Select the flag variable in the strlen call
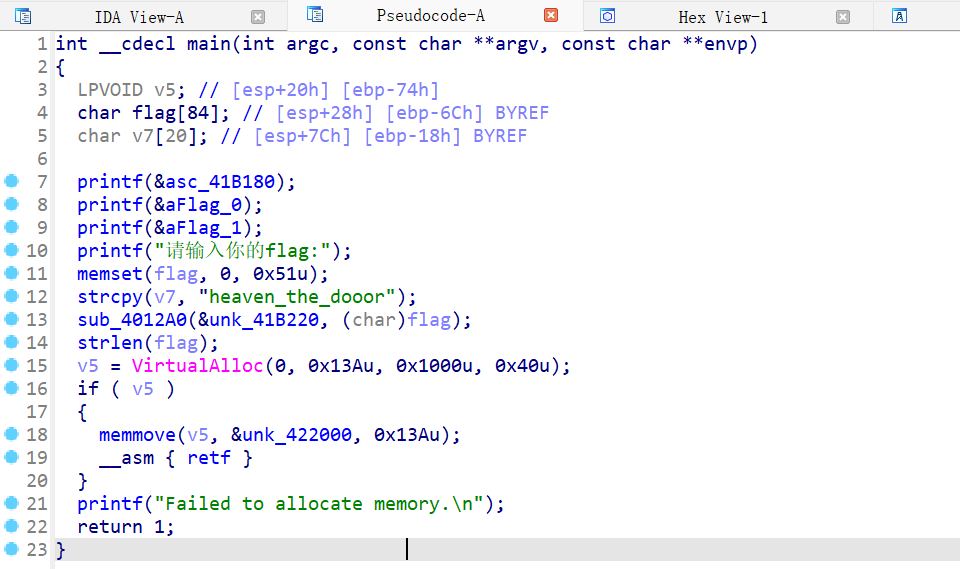Image resolution: width=960 pixels, height=569 pixels. 170,343
